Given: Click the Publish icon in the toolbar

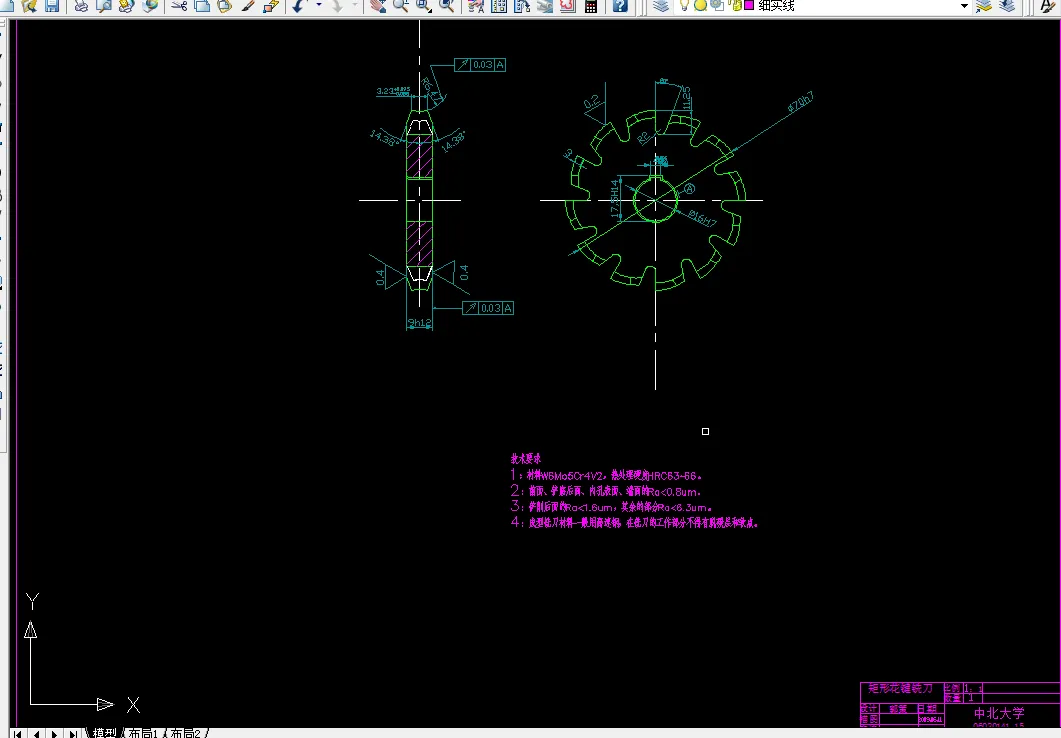Looking at the screenshot, I should (127, 6).
